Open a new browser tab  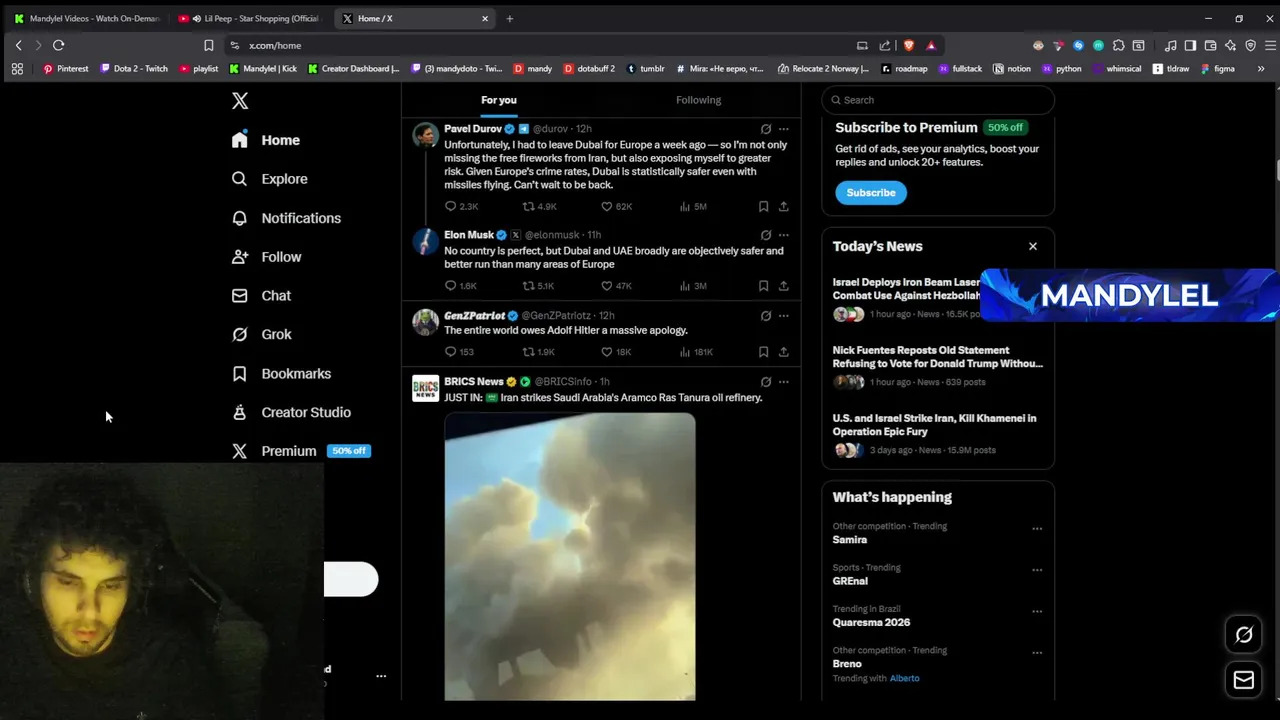click(x=509, y=18)
